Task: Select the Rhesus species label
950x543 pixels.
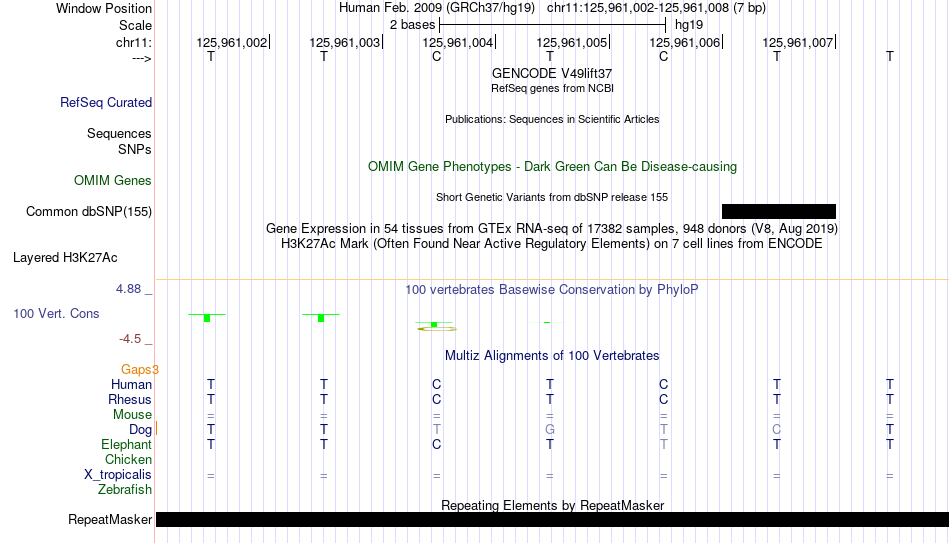Action: tap(130, 399)
